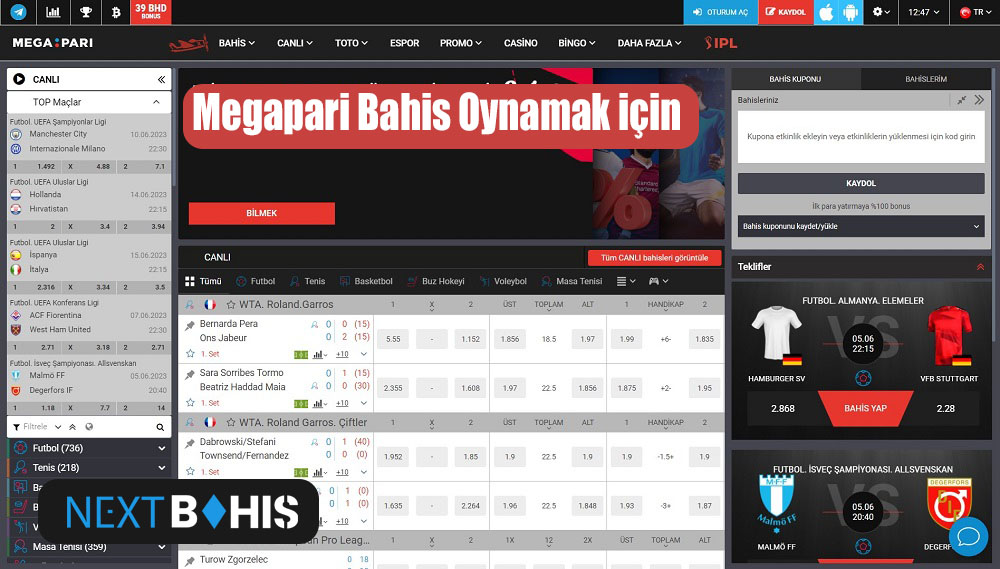This screenshot has height=569, width=1000.
Task: Click the Bitcoin icon in top bar
Action: (116, 12)
